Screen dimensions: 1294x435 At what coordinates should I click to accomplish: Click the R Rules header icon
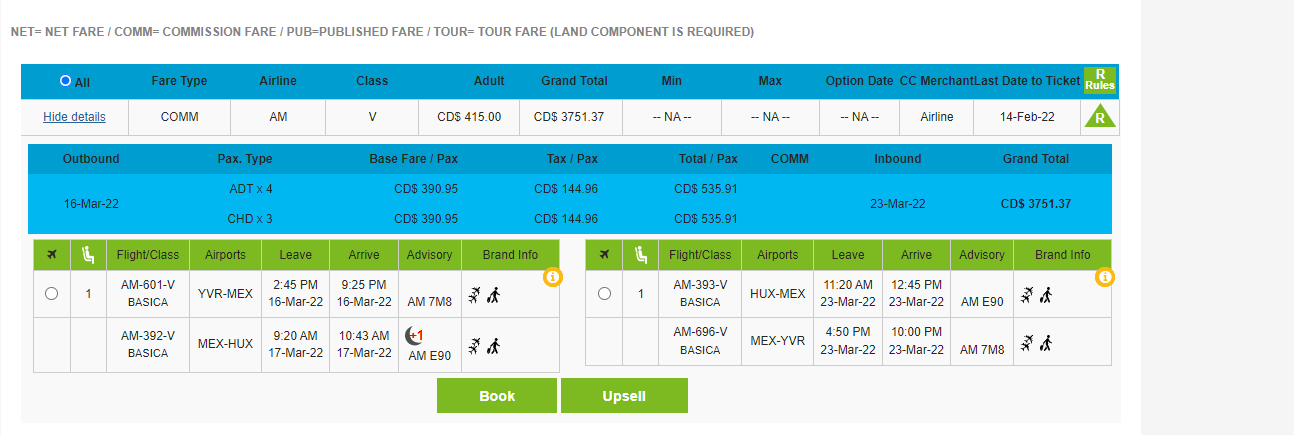tap(1100, 80)
